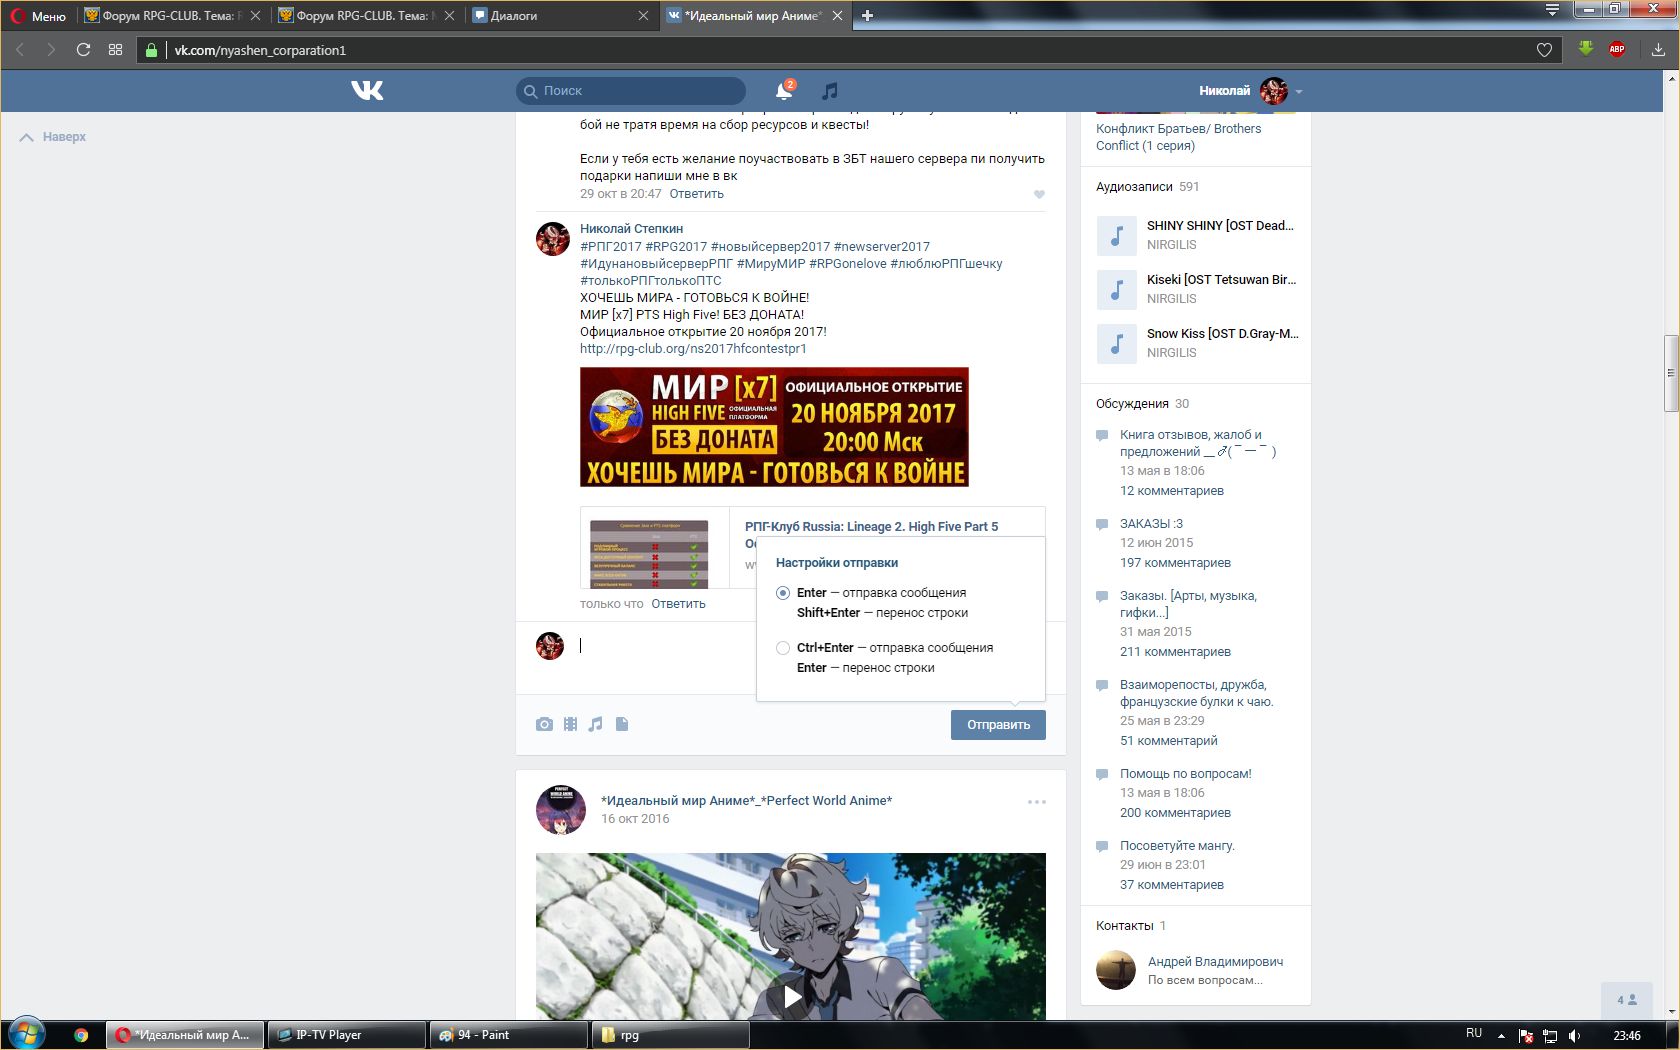Click the Отправить button

pyautogui.click(x=998, y=725)
